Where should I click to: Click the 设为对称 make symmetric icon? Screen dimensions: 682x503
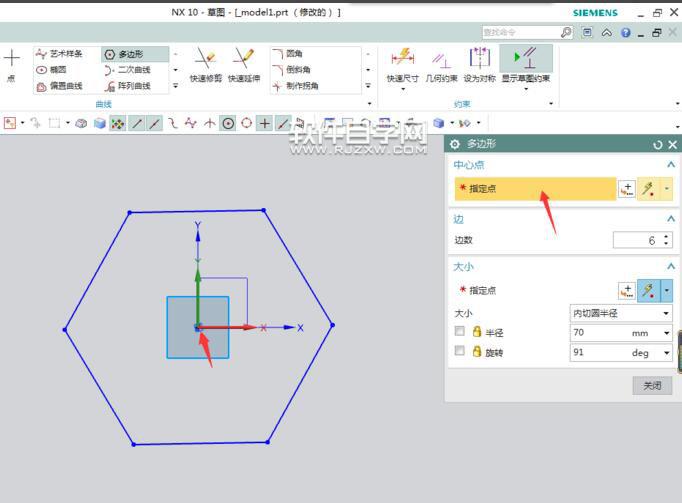479,64
